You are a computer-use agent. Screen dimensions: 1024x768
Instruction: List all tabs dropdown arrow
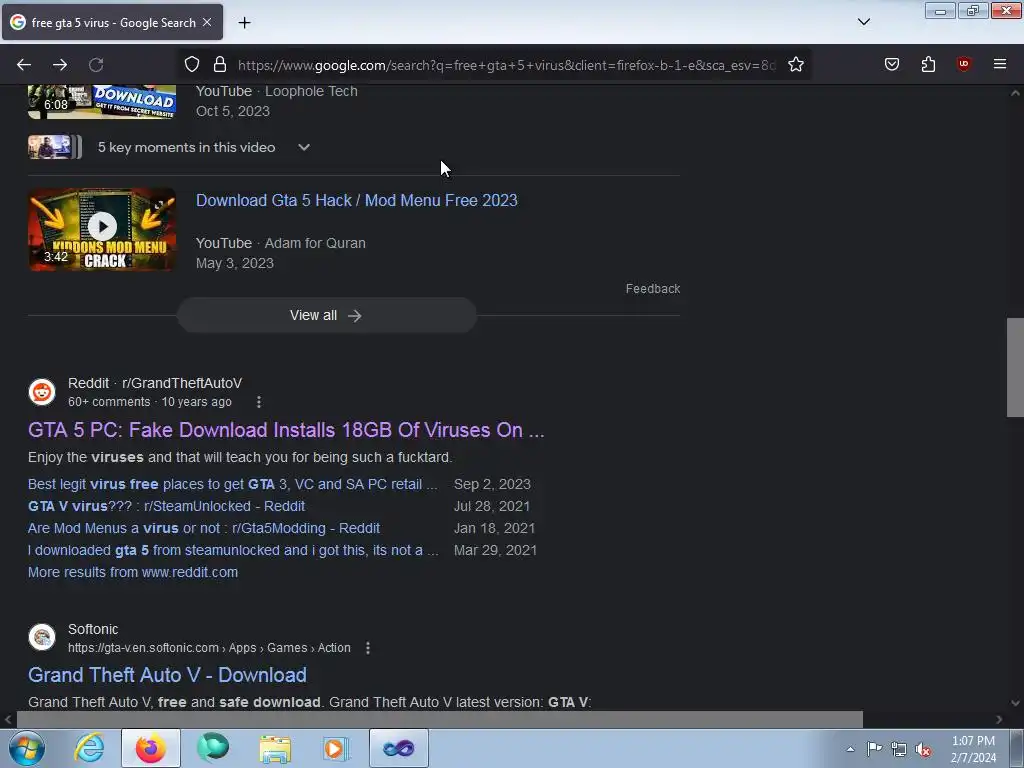point(864,22)
